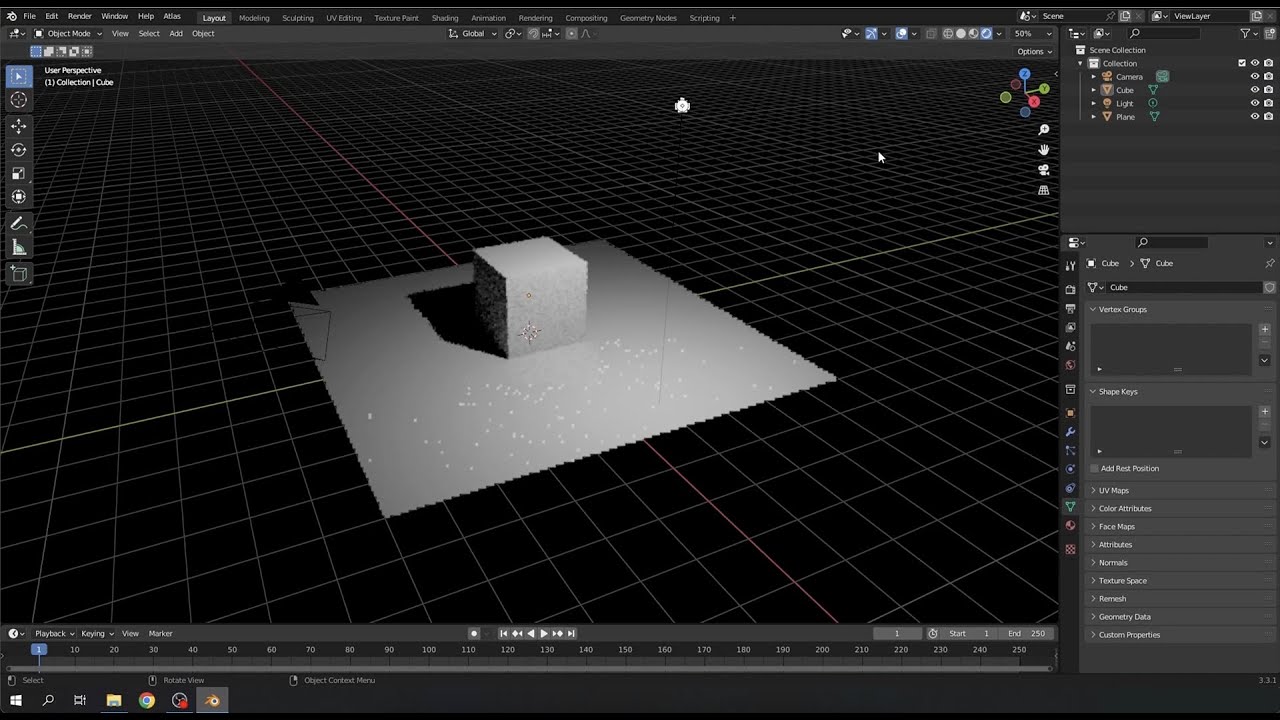Expand the Color Attributes panel

tap(1174, 508)
